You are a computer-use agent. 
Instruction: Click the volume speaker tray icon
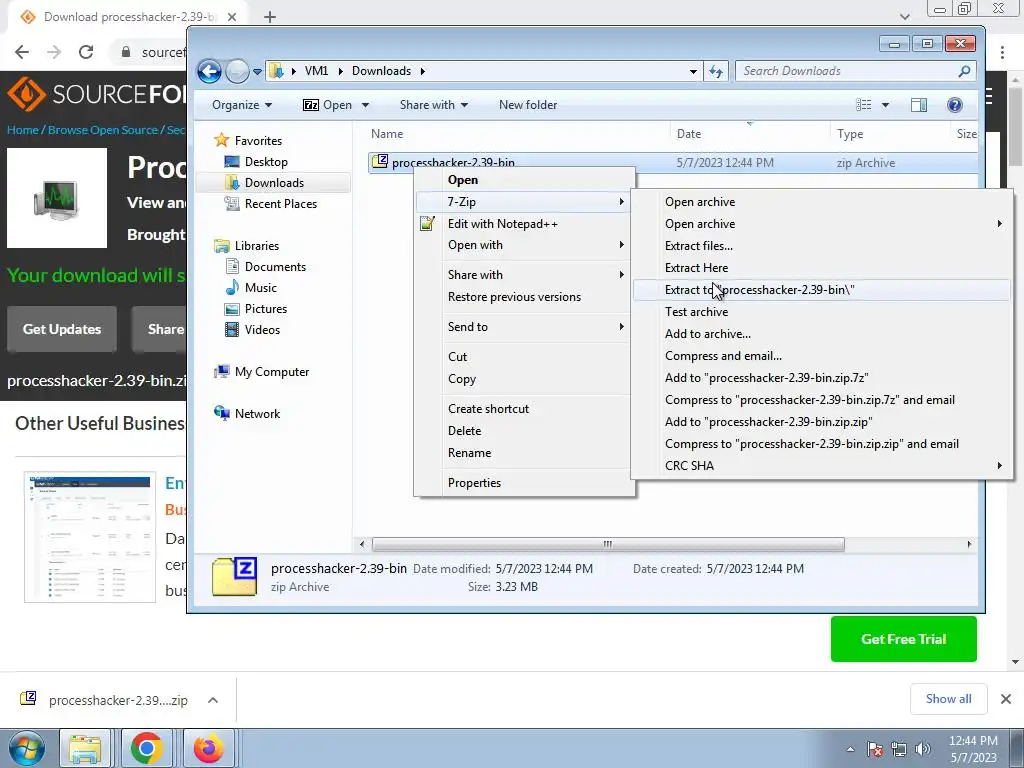922,749
